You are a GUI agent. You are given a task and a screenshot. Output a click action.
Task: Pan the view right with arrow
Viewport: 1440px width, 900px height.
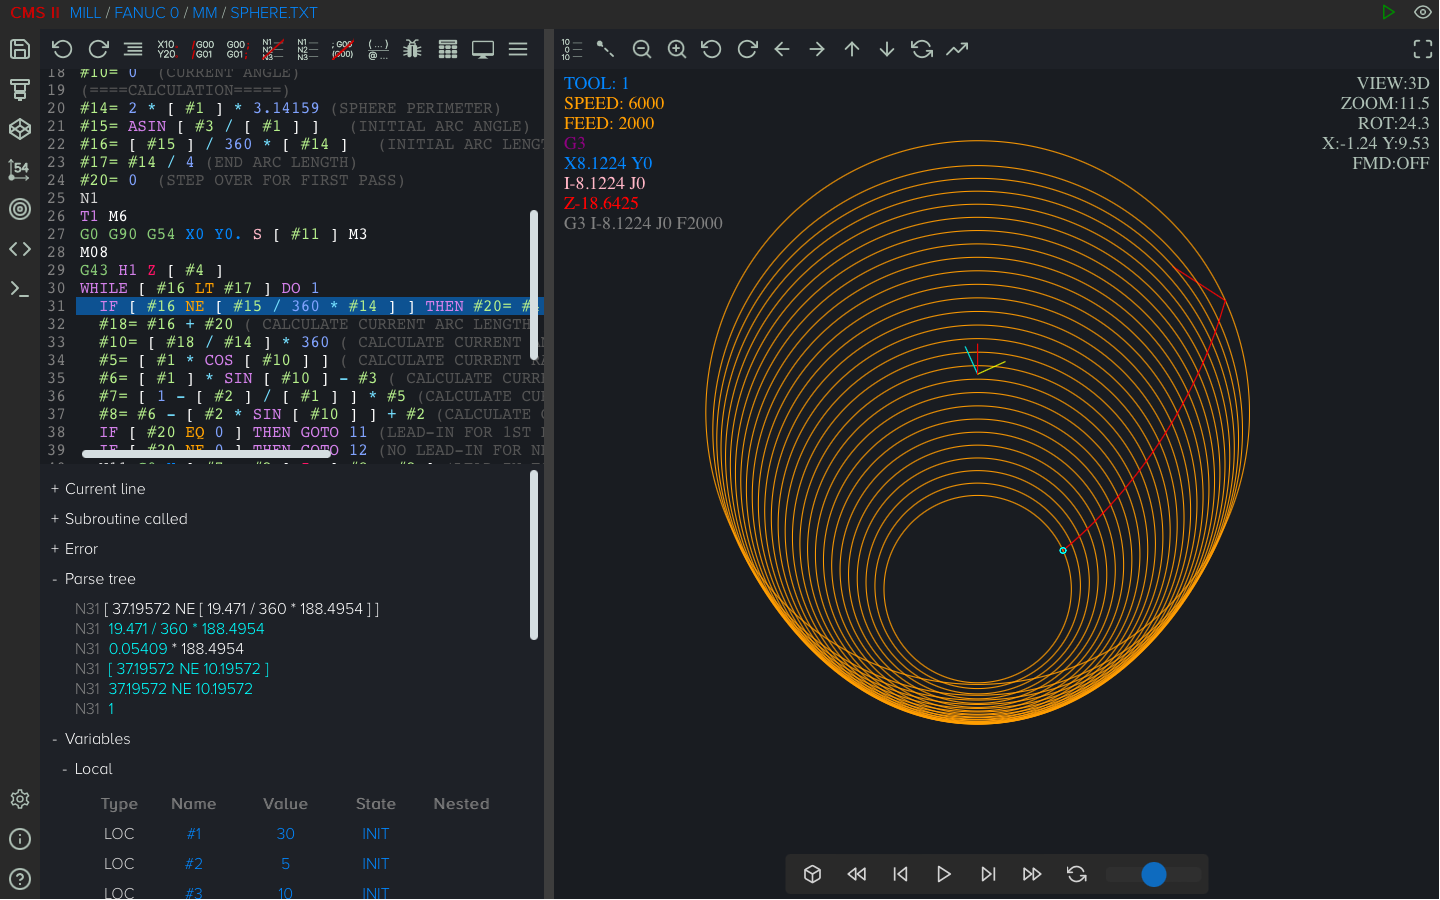(x=817, y=49)
